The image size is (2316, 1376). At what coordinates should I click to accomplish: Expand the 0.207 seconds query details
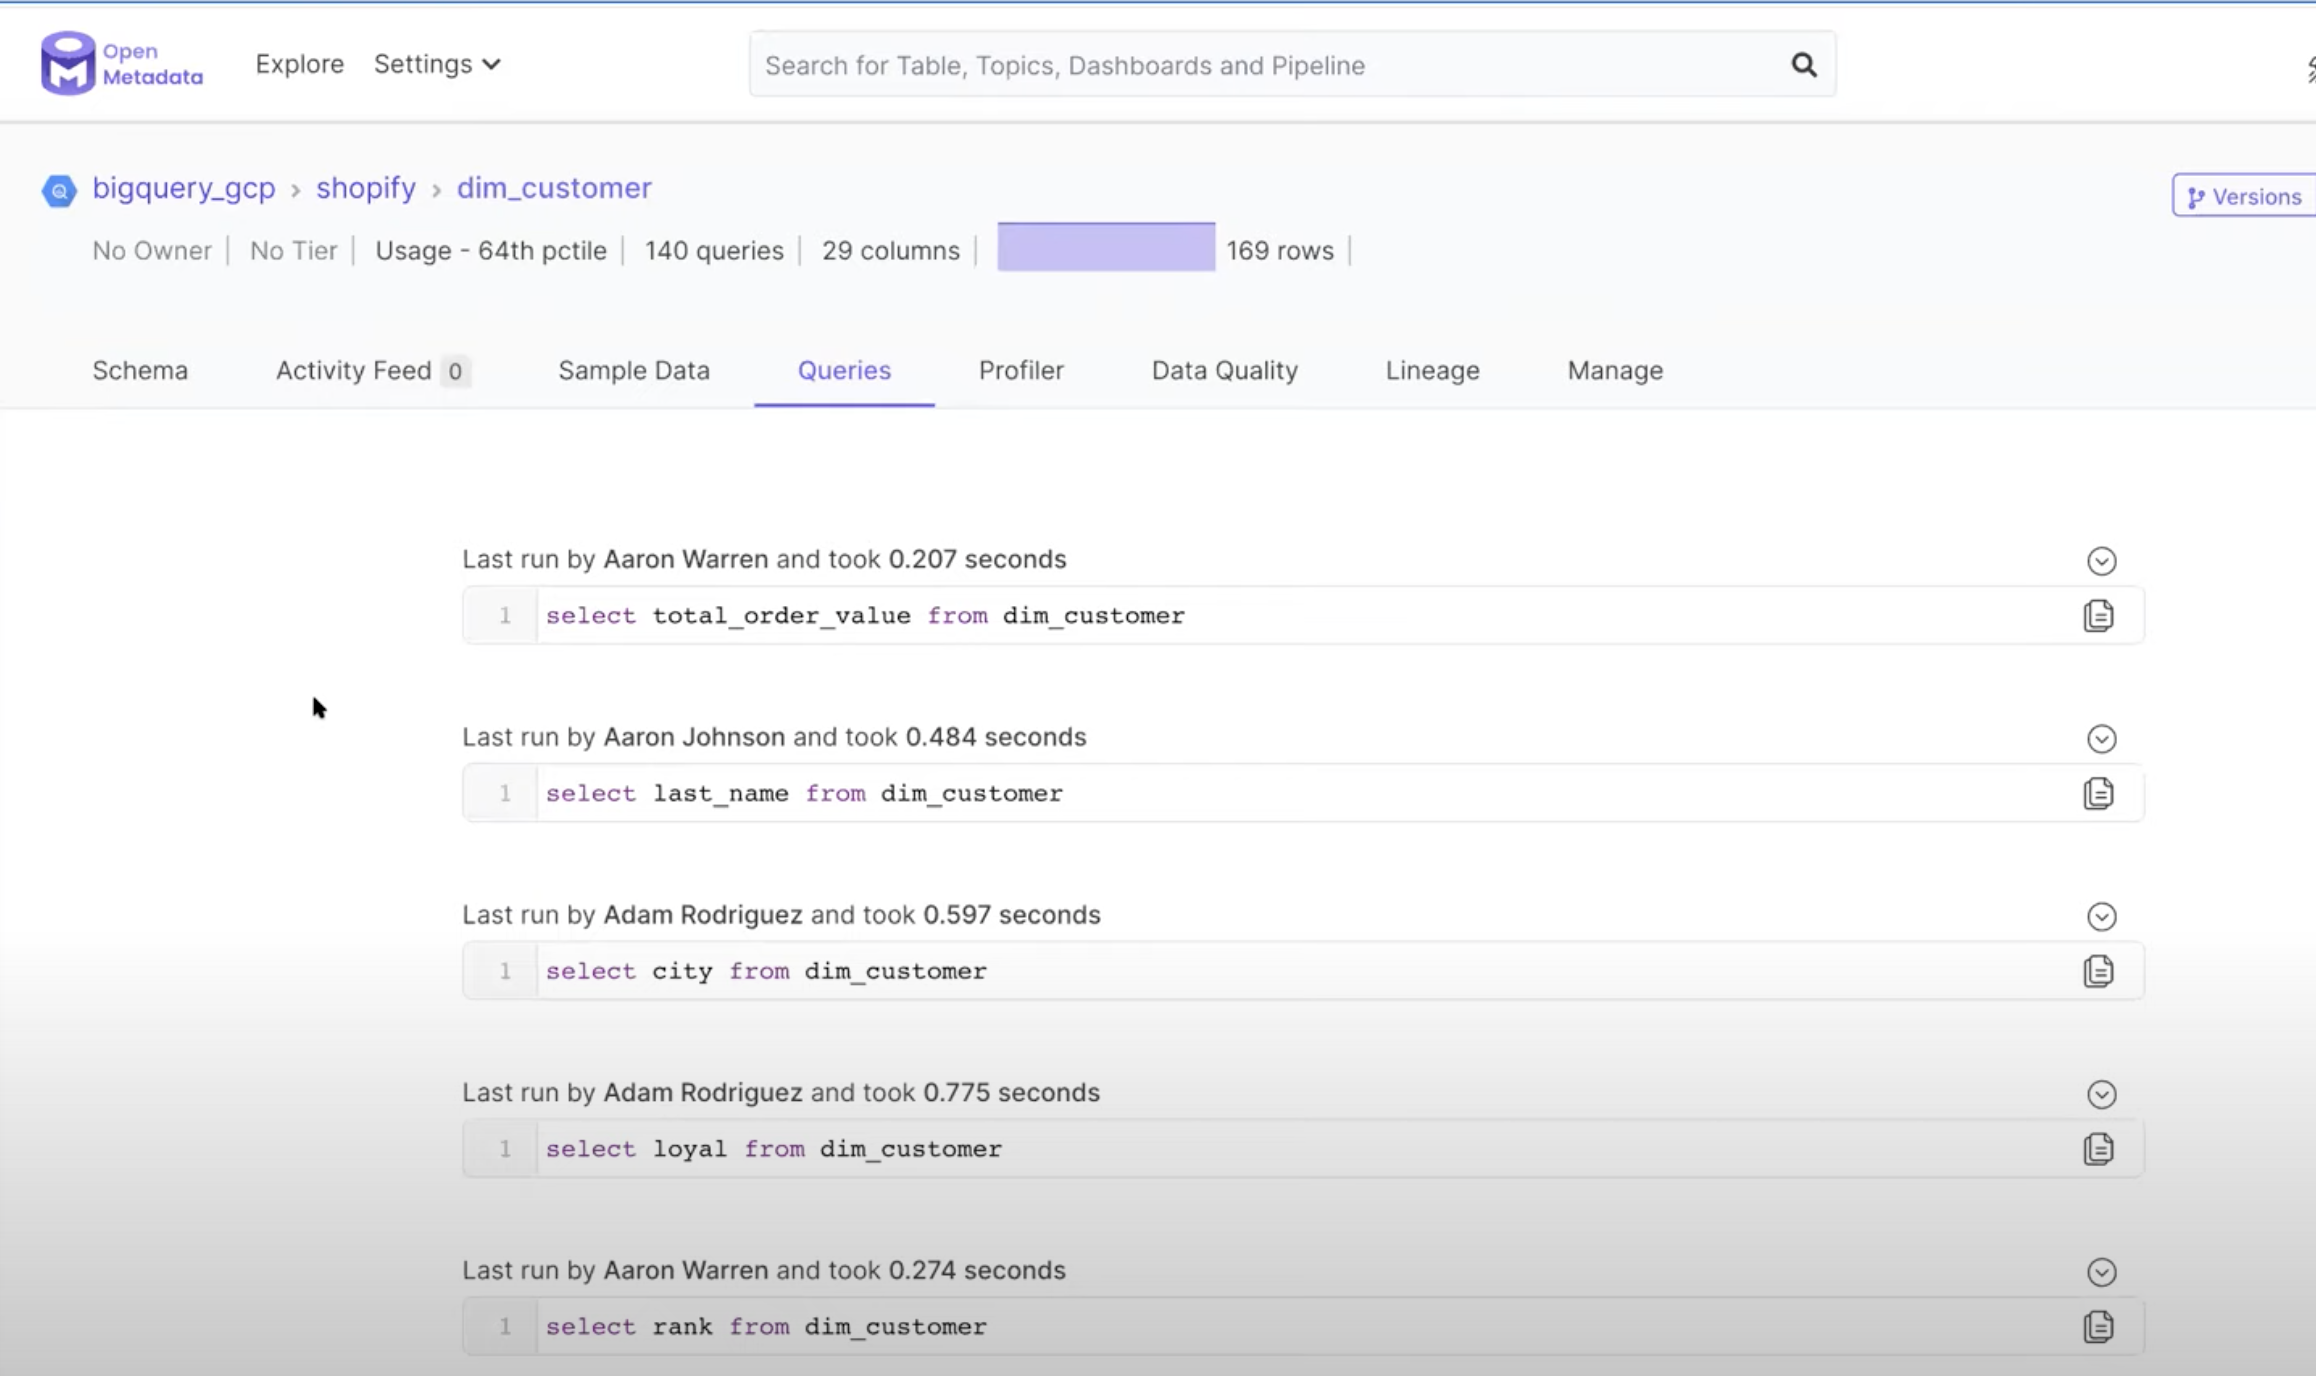point(2101,561)
